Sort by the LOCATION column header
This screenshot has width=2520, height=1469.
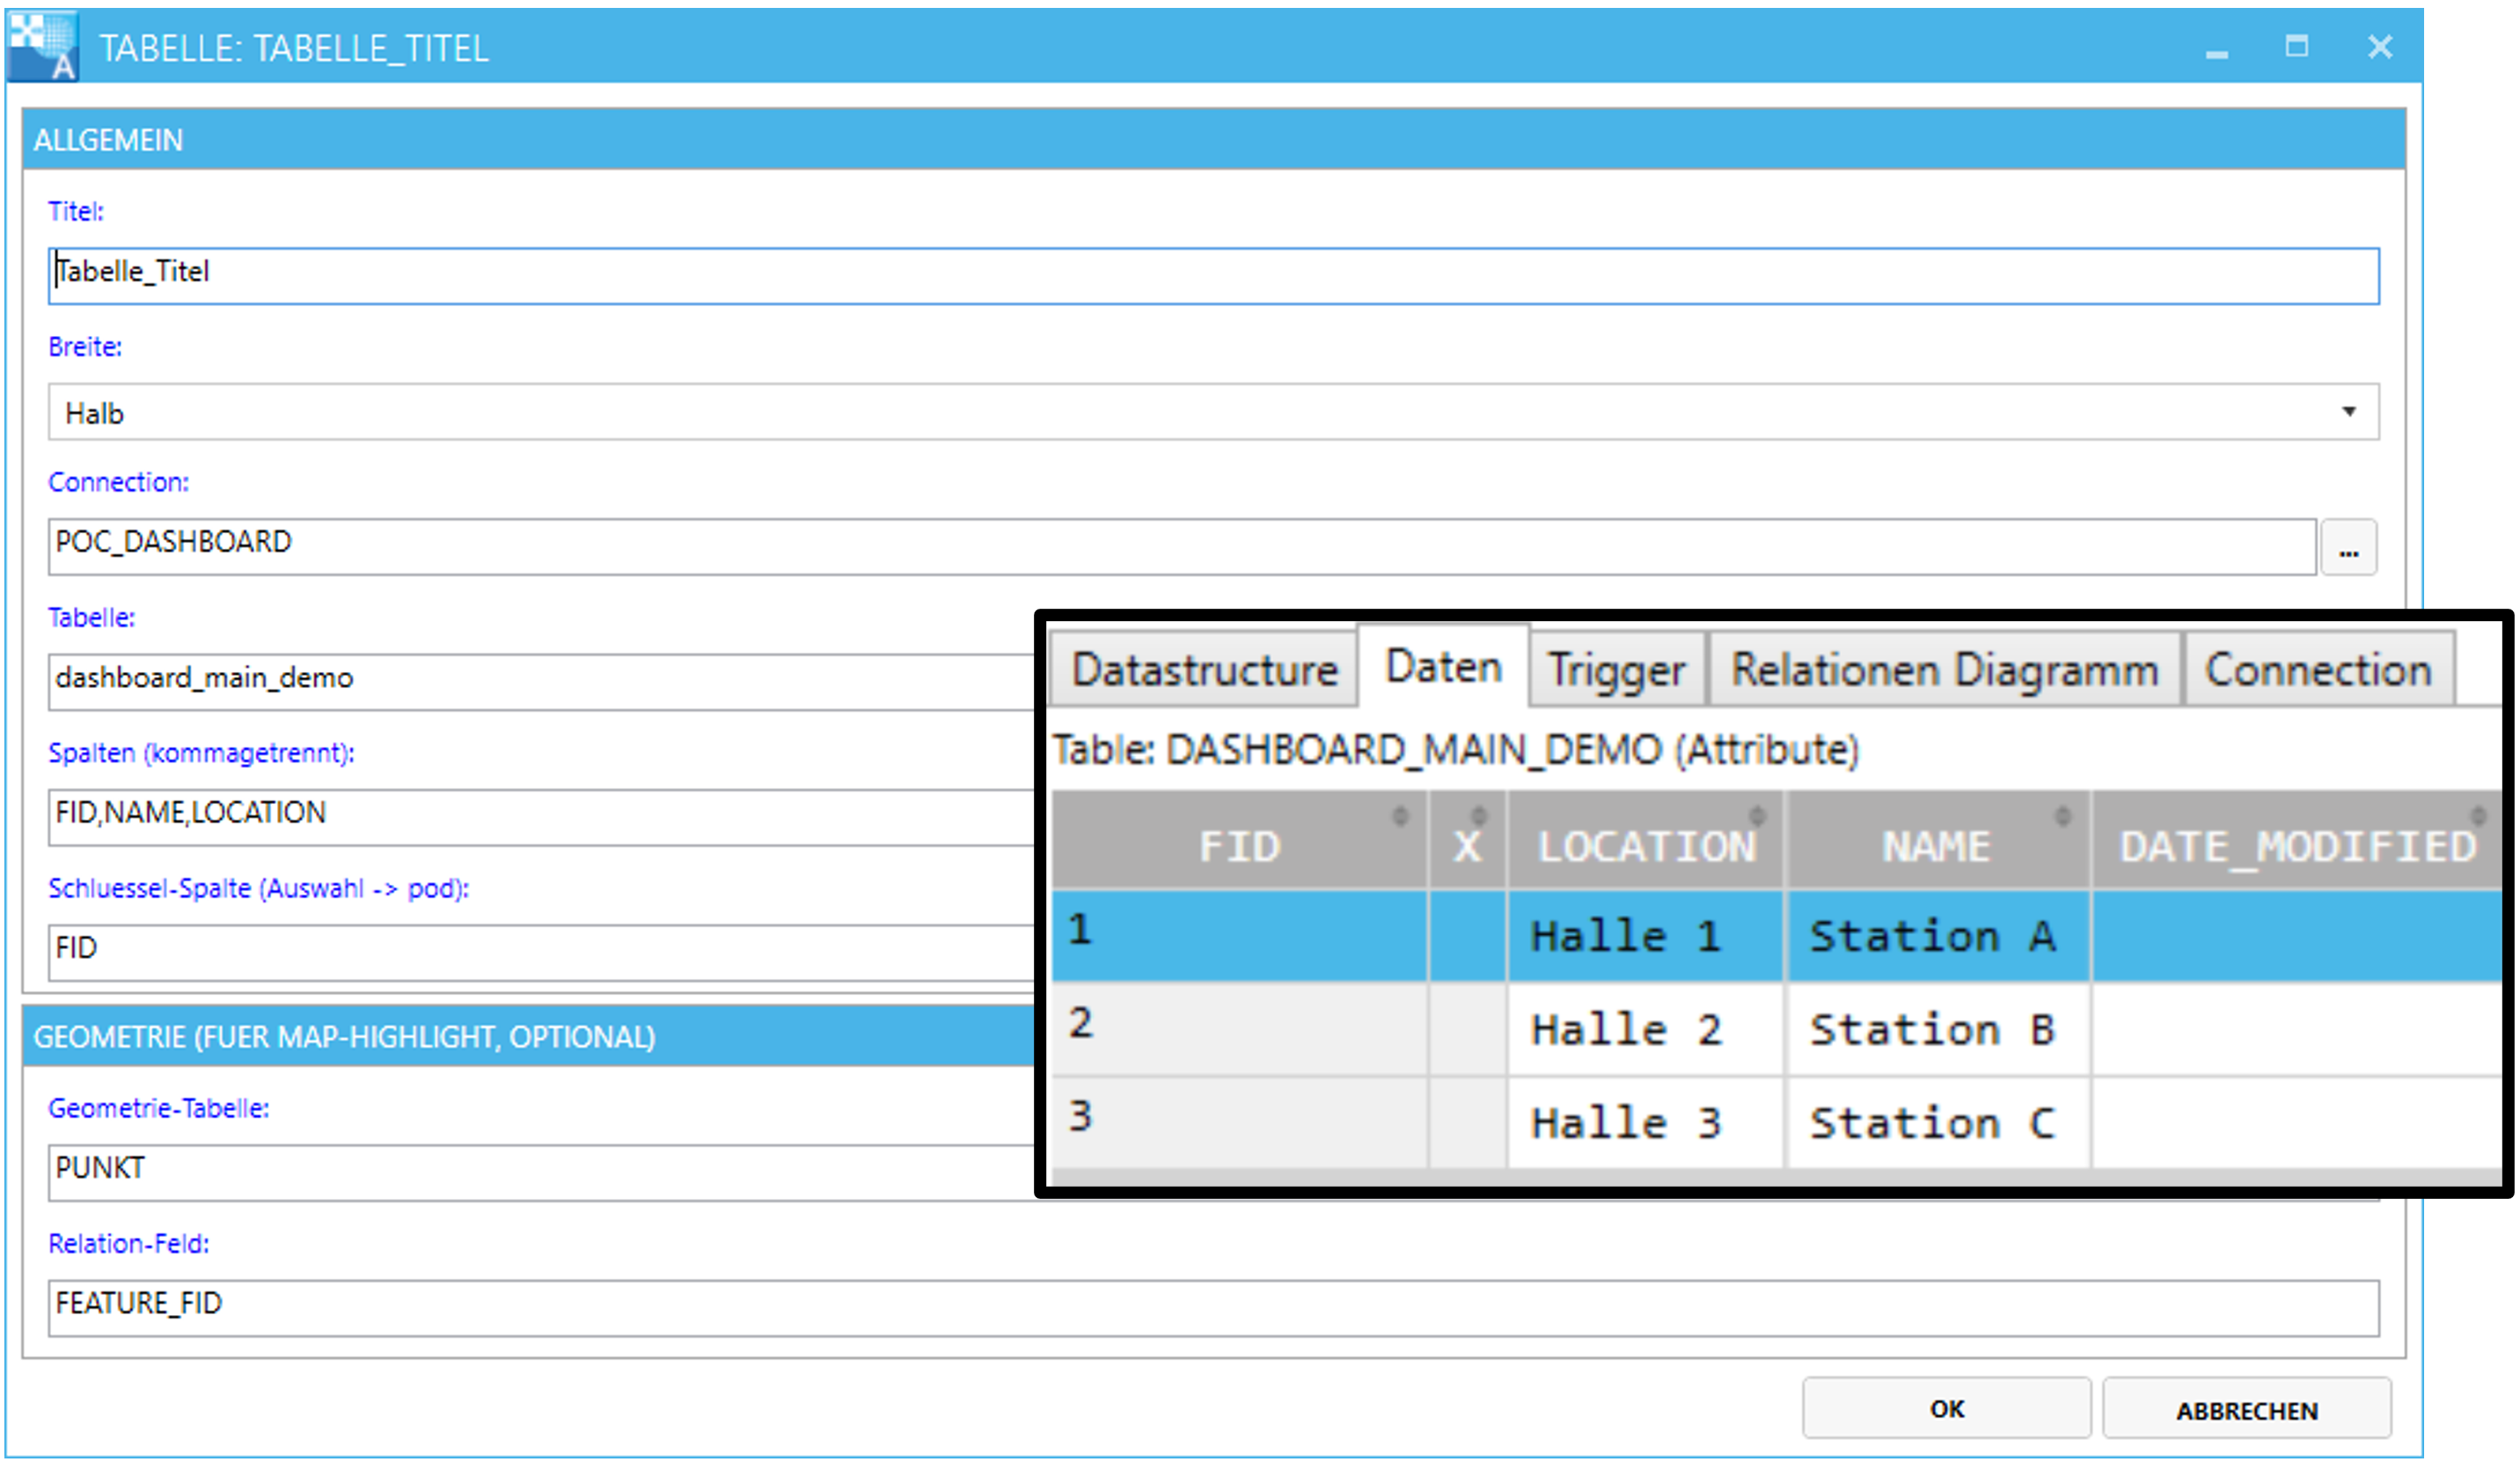[1645, 841]
